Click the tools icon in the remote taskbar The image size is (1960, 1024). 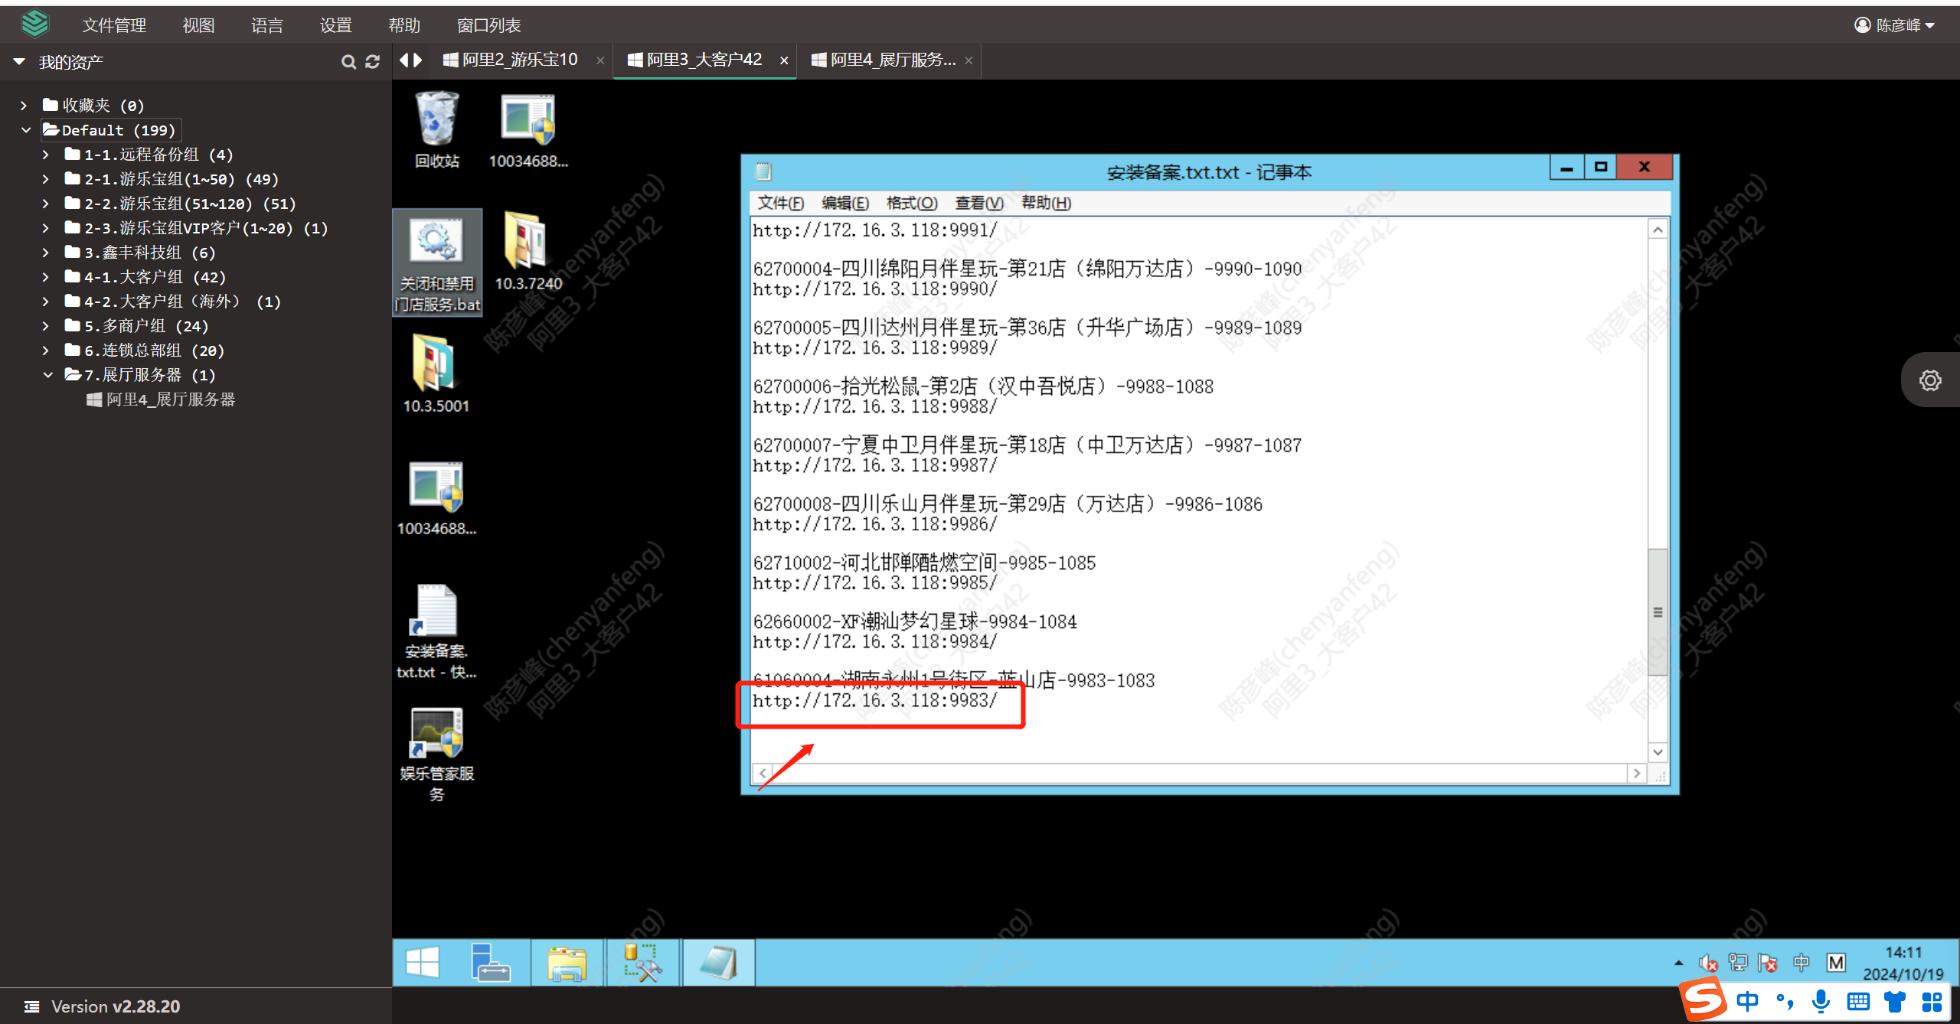click(642, 963)
